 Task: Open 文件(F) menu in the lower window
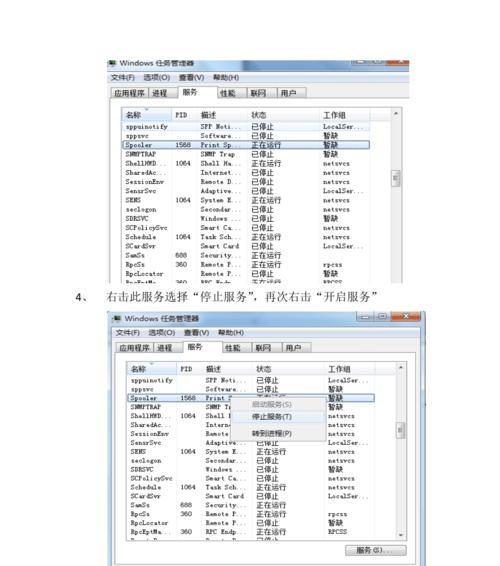[x=127, y=332]
